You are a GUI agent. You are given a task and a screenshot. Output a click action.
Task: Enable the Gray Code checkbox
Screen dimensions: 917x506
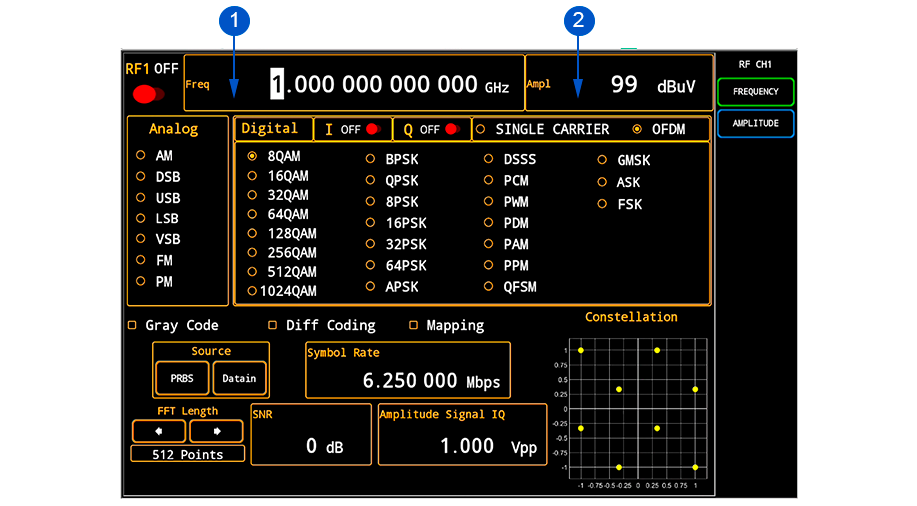132,325
